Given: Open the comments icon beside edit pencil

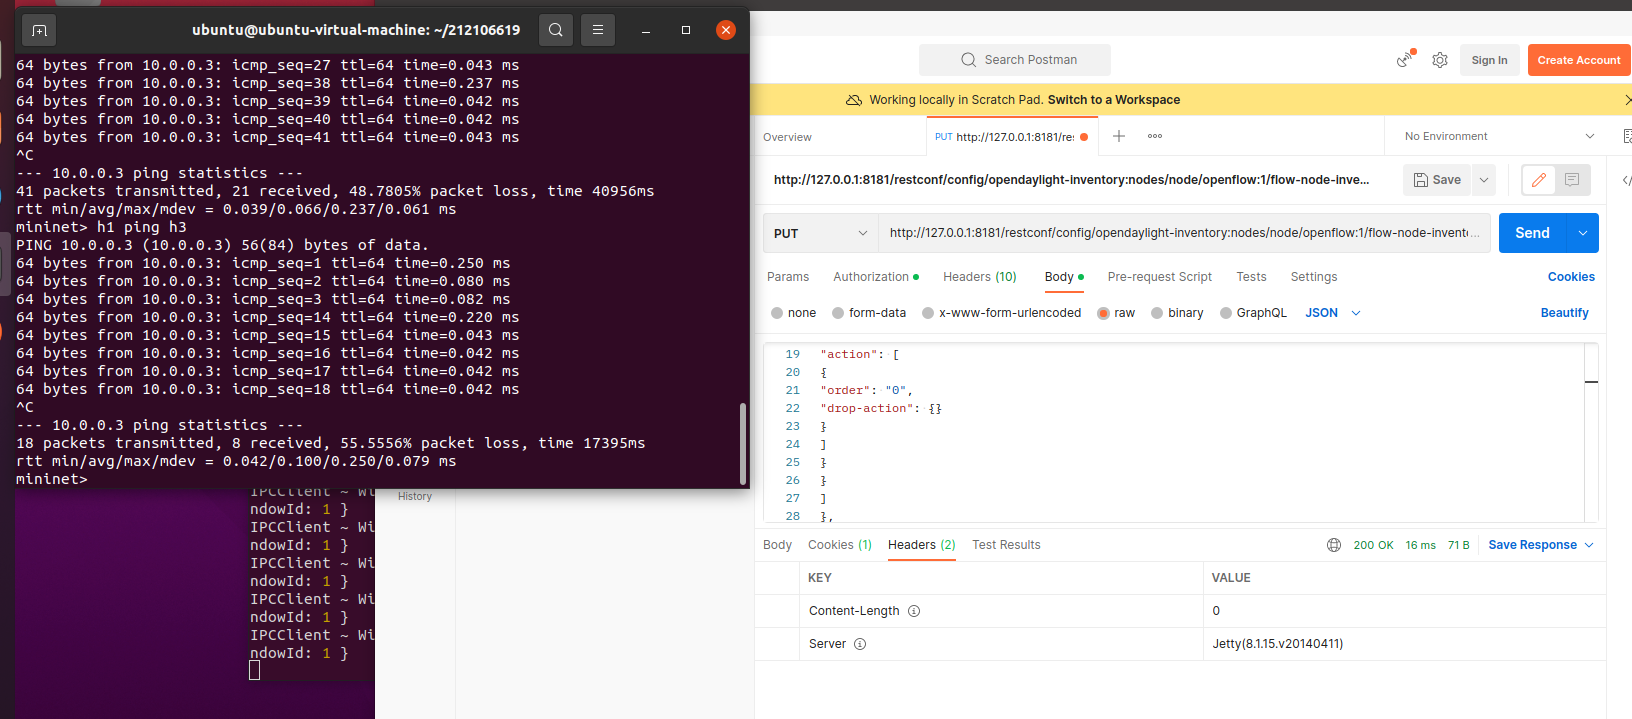Looking at the screenshot, I should coord(1572,180).
